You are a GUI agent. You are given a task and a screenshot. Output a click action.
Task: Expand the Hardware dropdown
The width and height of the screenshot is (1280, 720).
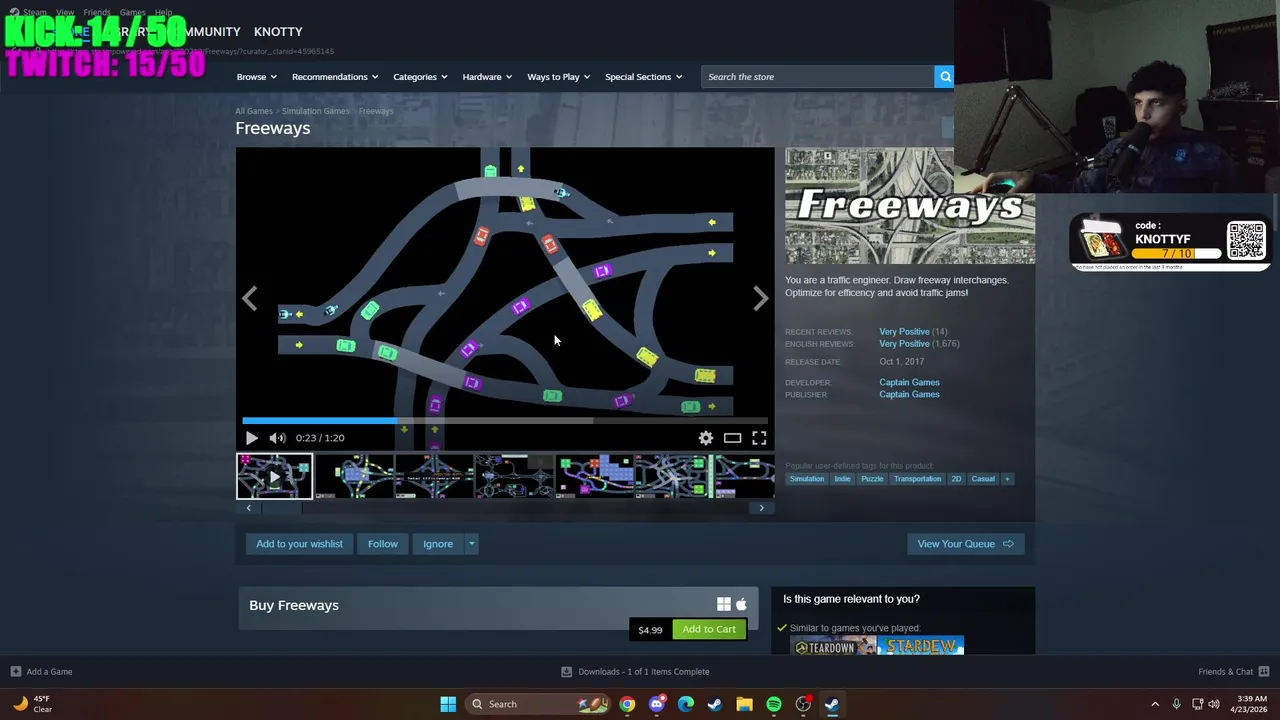pyautogui.click(x=486, y=77)
